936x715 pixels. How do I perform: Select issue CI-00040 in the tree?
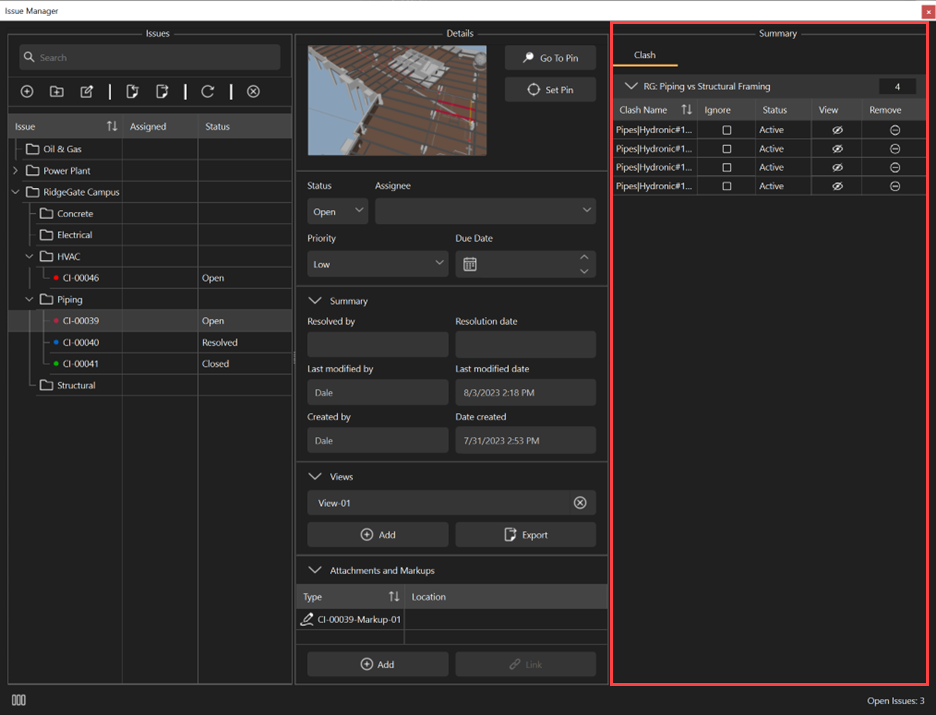coord(81,343)
